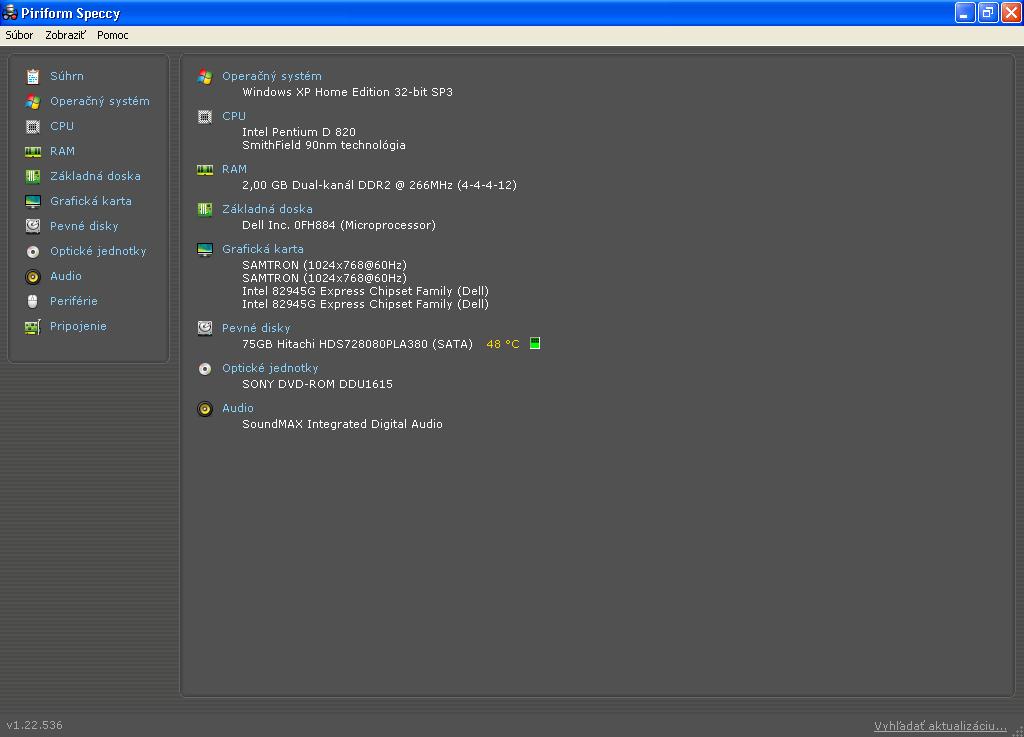Click Windows XP Home Edition 32-bit SP3 text

click(x=347, y=92)
